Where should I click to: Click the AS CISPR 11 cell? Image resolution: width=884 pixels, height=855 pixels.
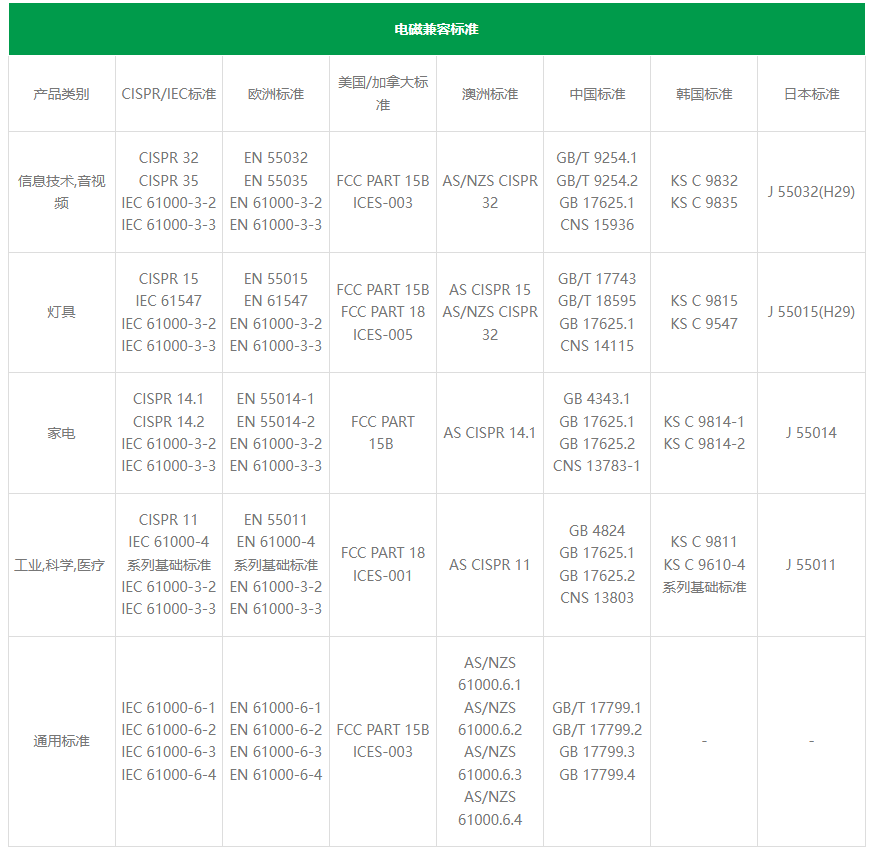[489, 565]
